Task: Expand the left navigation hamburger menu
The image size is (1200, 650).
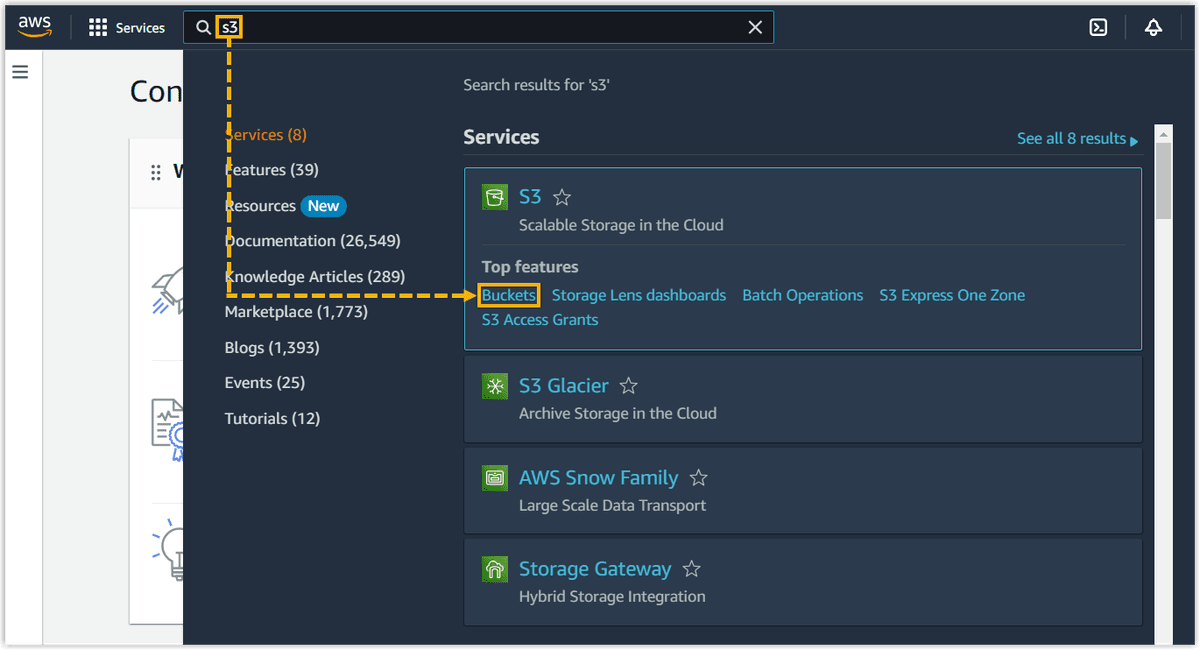Action: 20,71
